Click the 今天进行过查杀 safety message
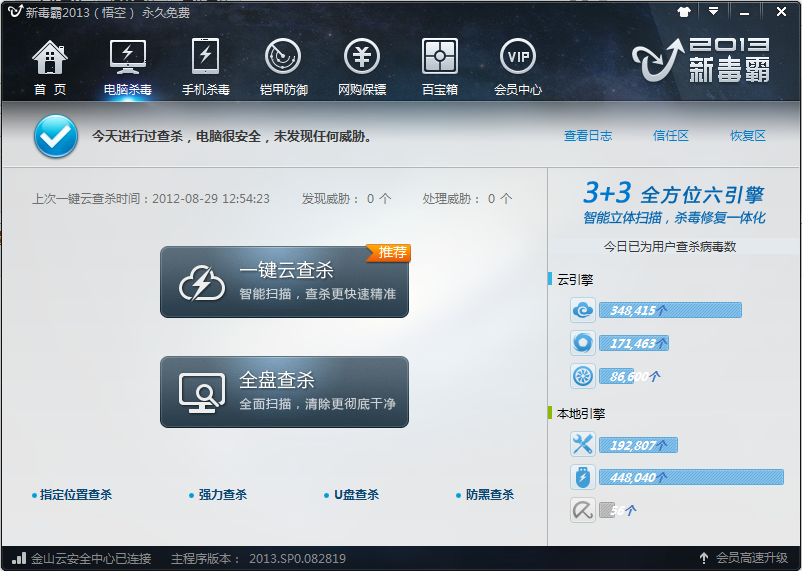 (232, 136)
